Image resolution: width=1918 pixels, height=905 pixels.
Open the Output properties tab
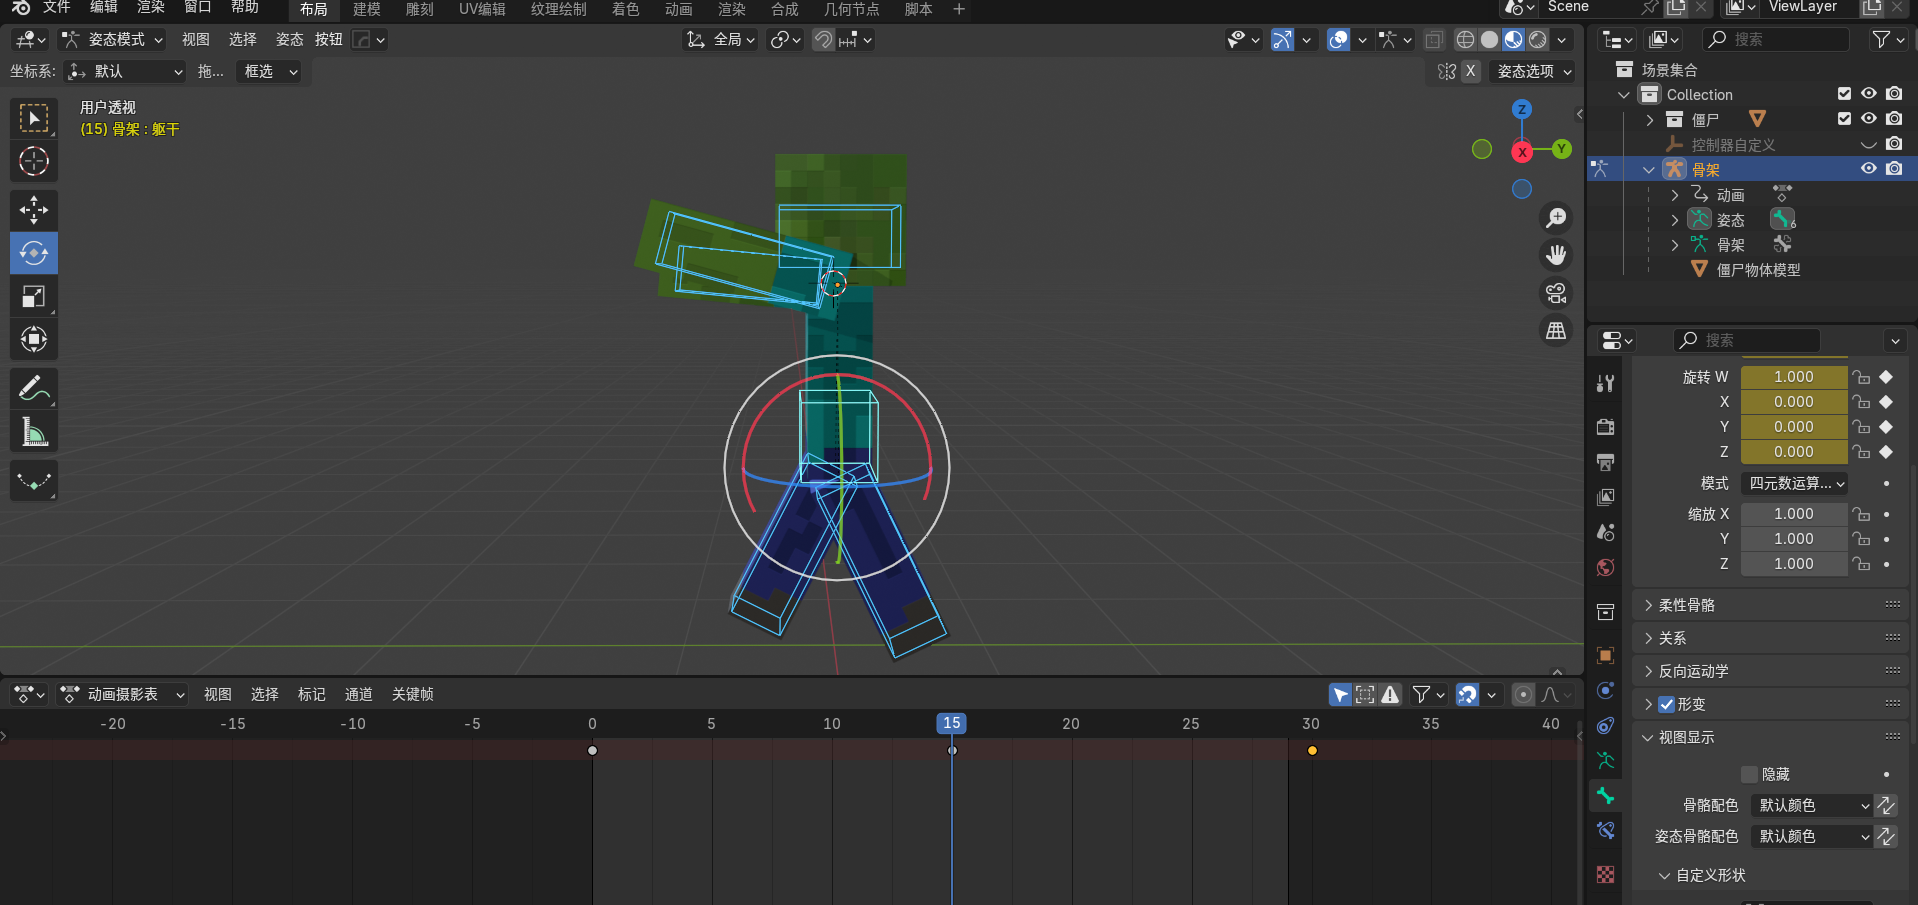point(1606,462)
